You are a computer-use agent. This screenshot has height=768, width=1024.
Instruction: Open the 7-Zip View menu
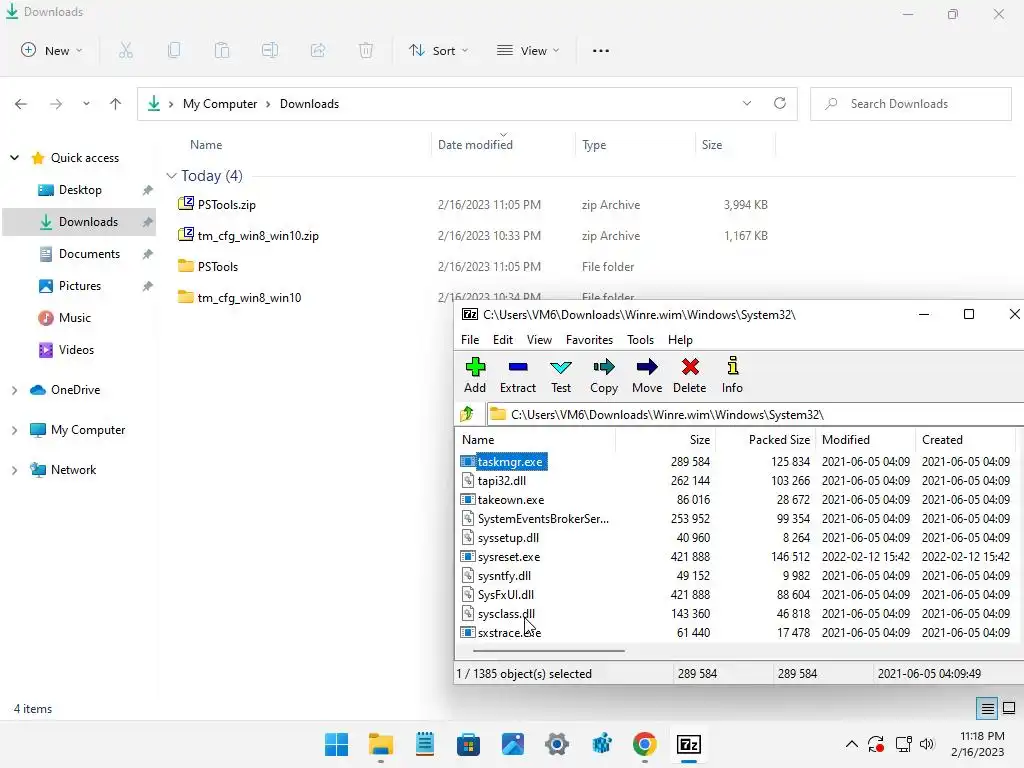click(x=539, y=340)
